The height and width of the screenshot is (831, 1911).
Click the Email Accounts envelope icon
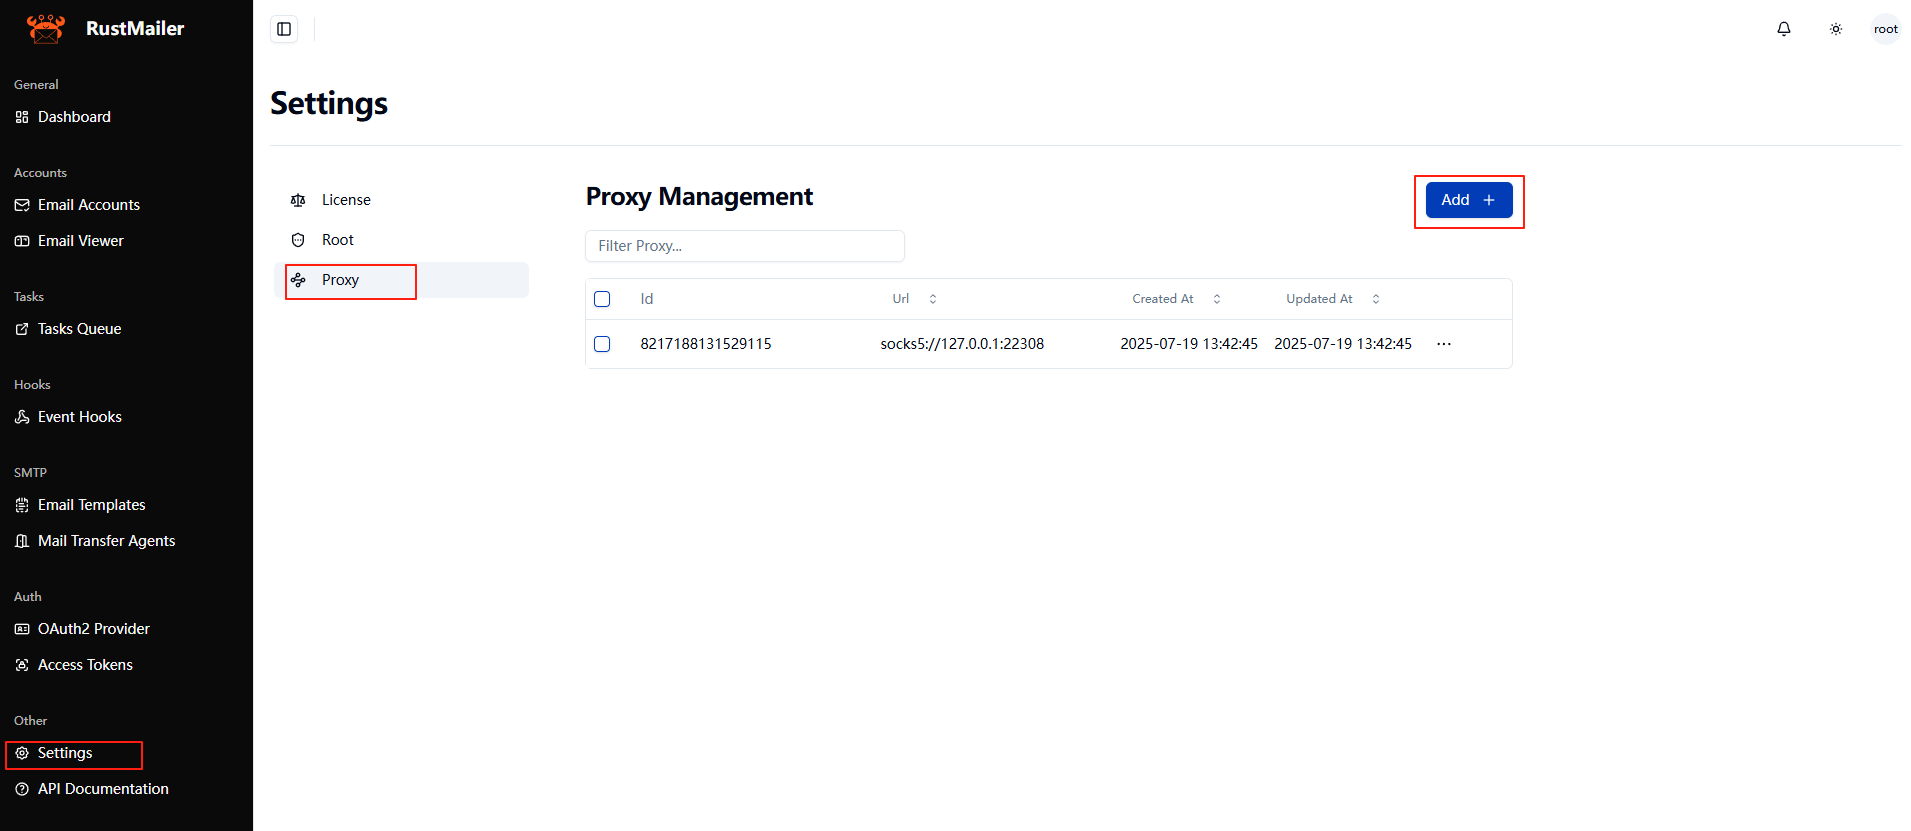click(x=22, y=205)
